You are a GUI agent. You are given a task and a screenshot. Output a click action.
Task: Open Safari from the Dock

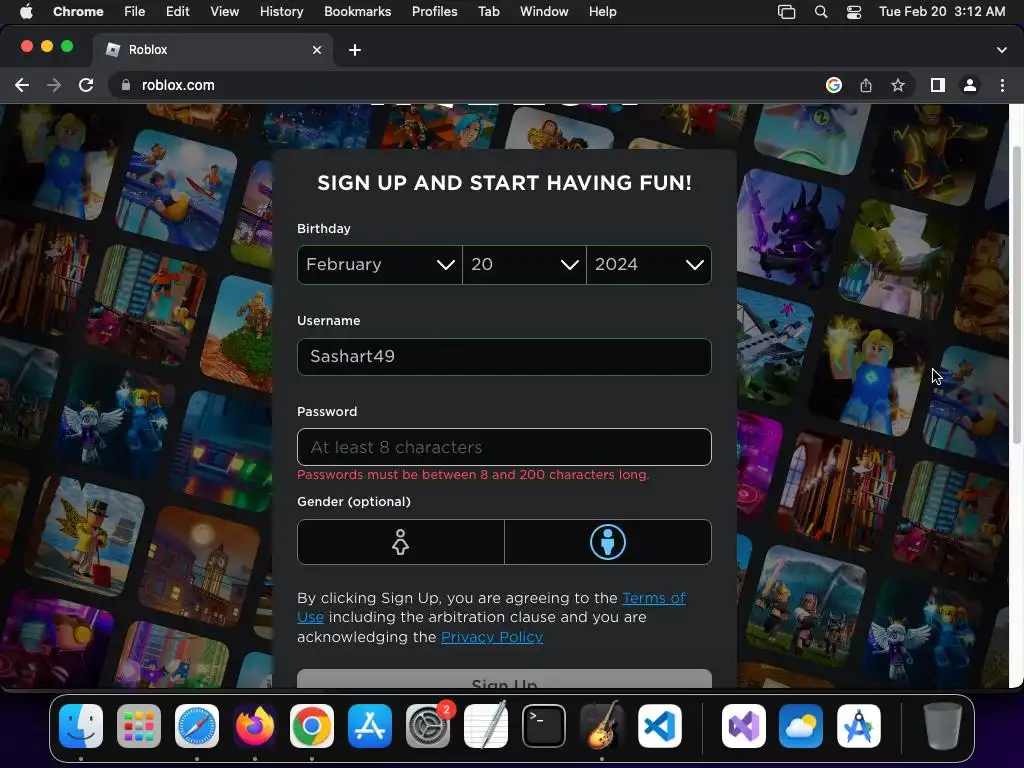(x=197, y=726)
